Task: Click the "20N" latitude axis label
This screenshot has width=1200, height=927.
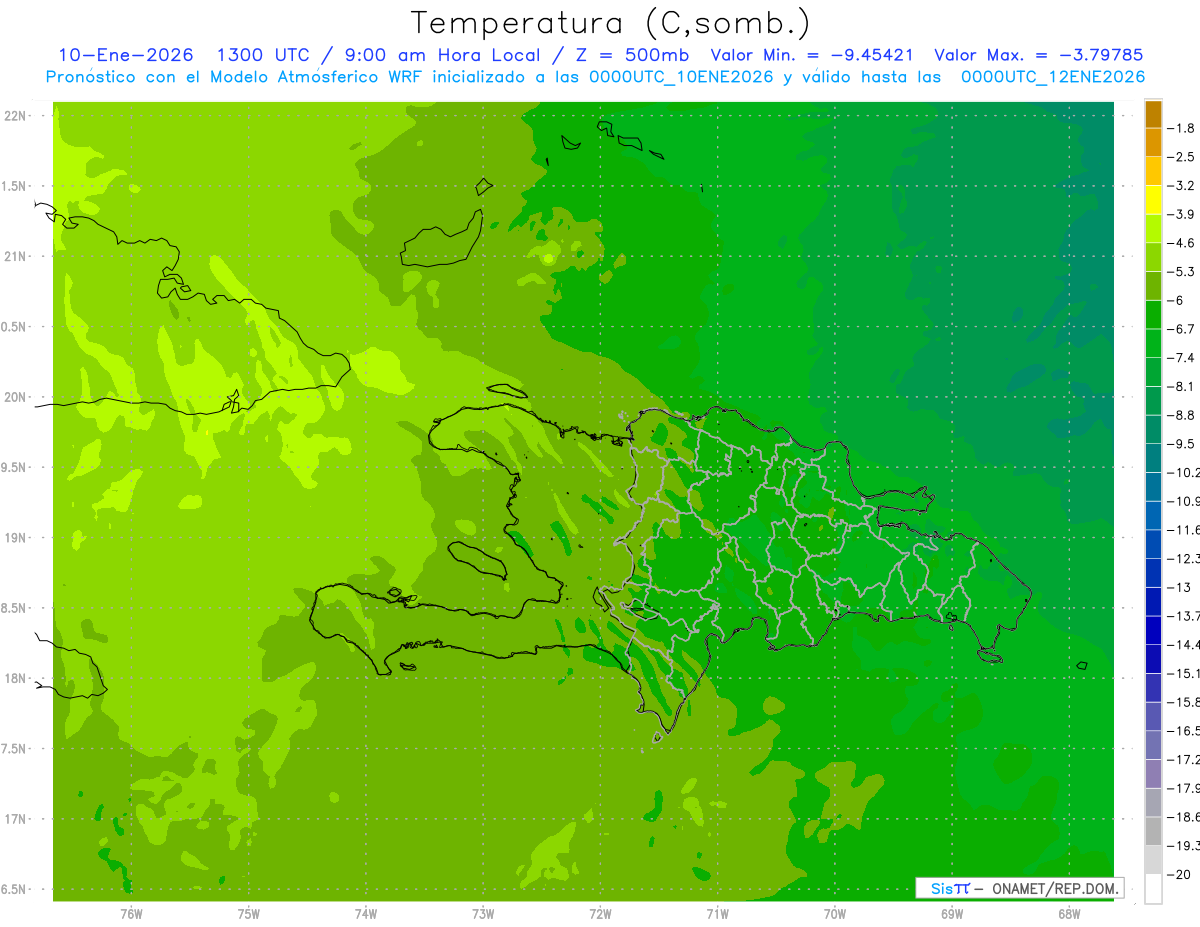Action: 17,398
